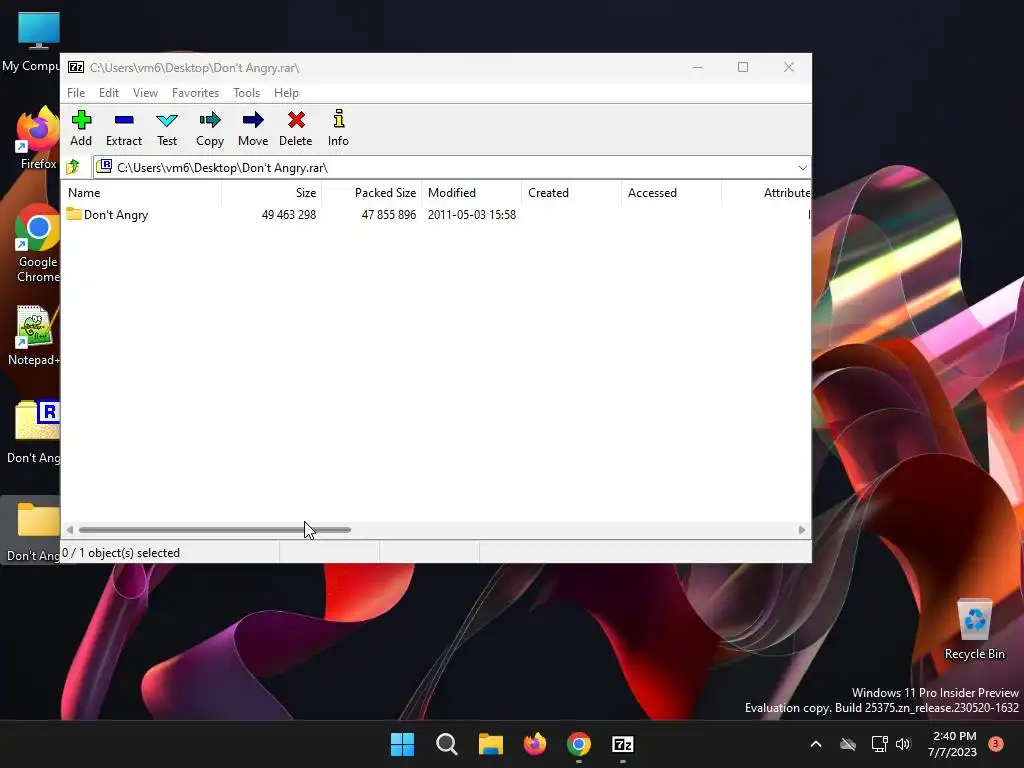Viewport: 1024px width, 768px height.
Task: Click the address path input field
Action: pyautogui.click(x=451, y=168)
